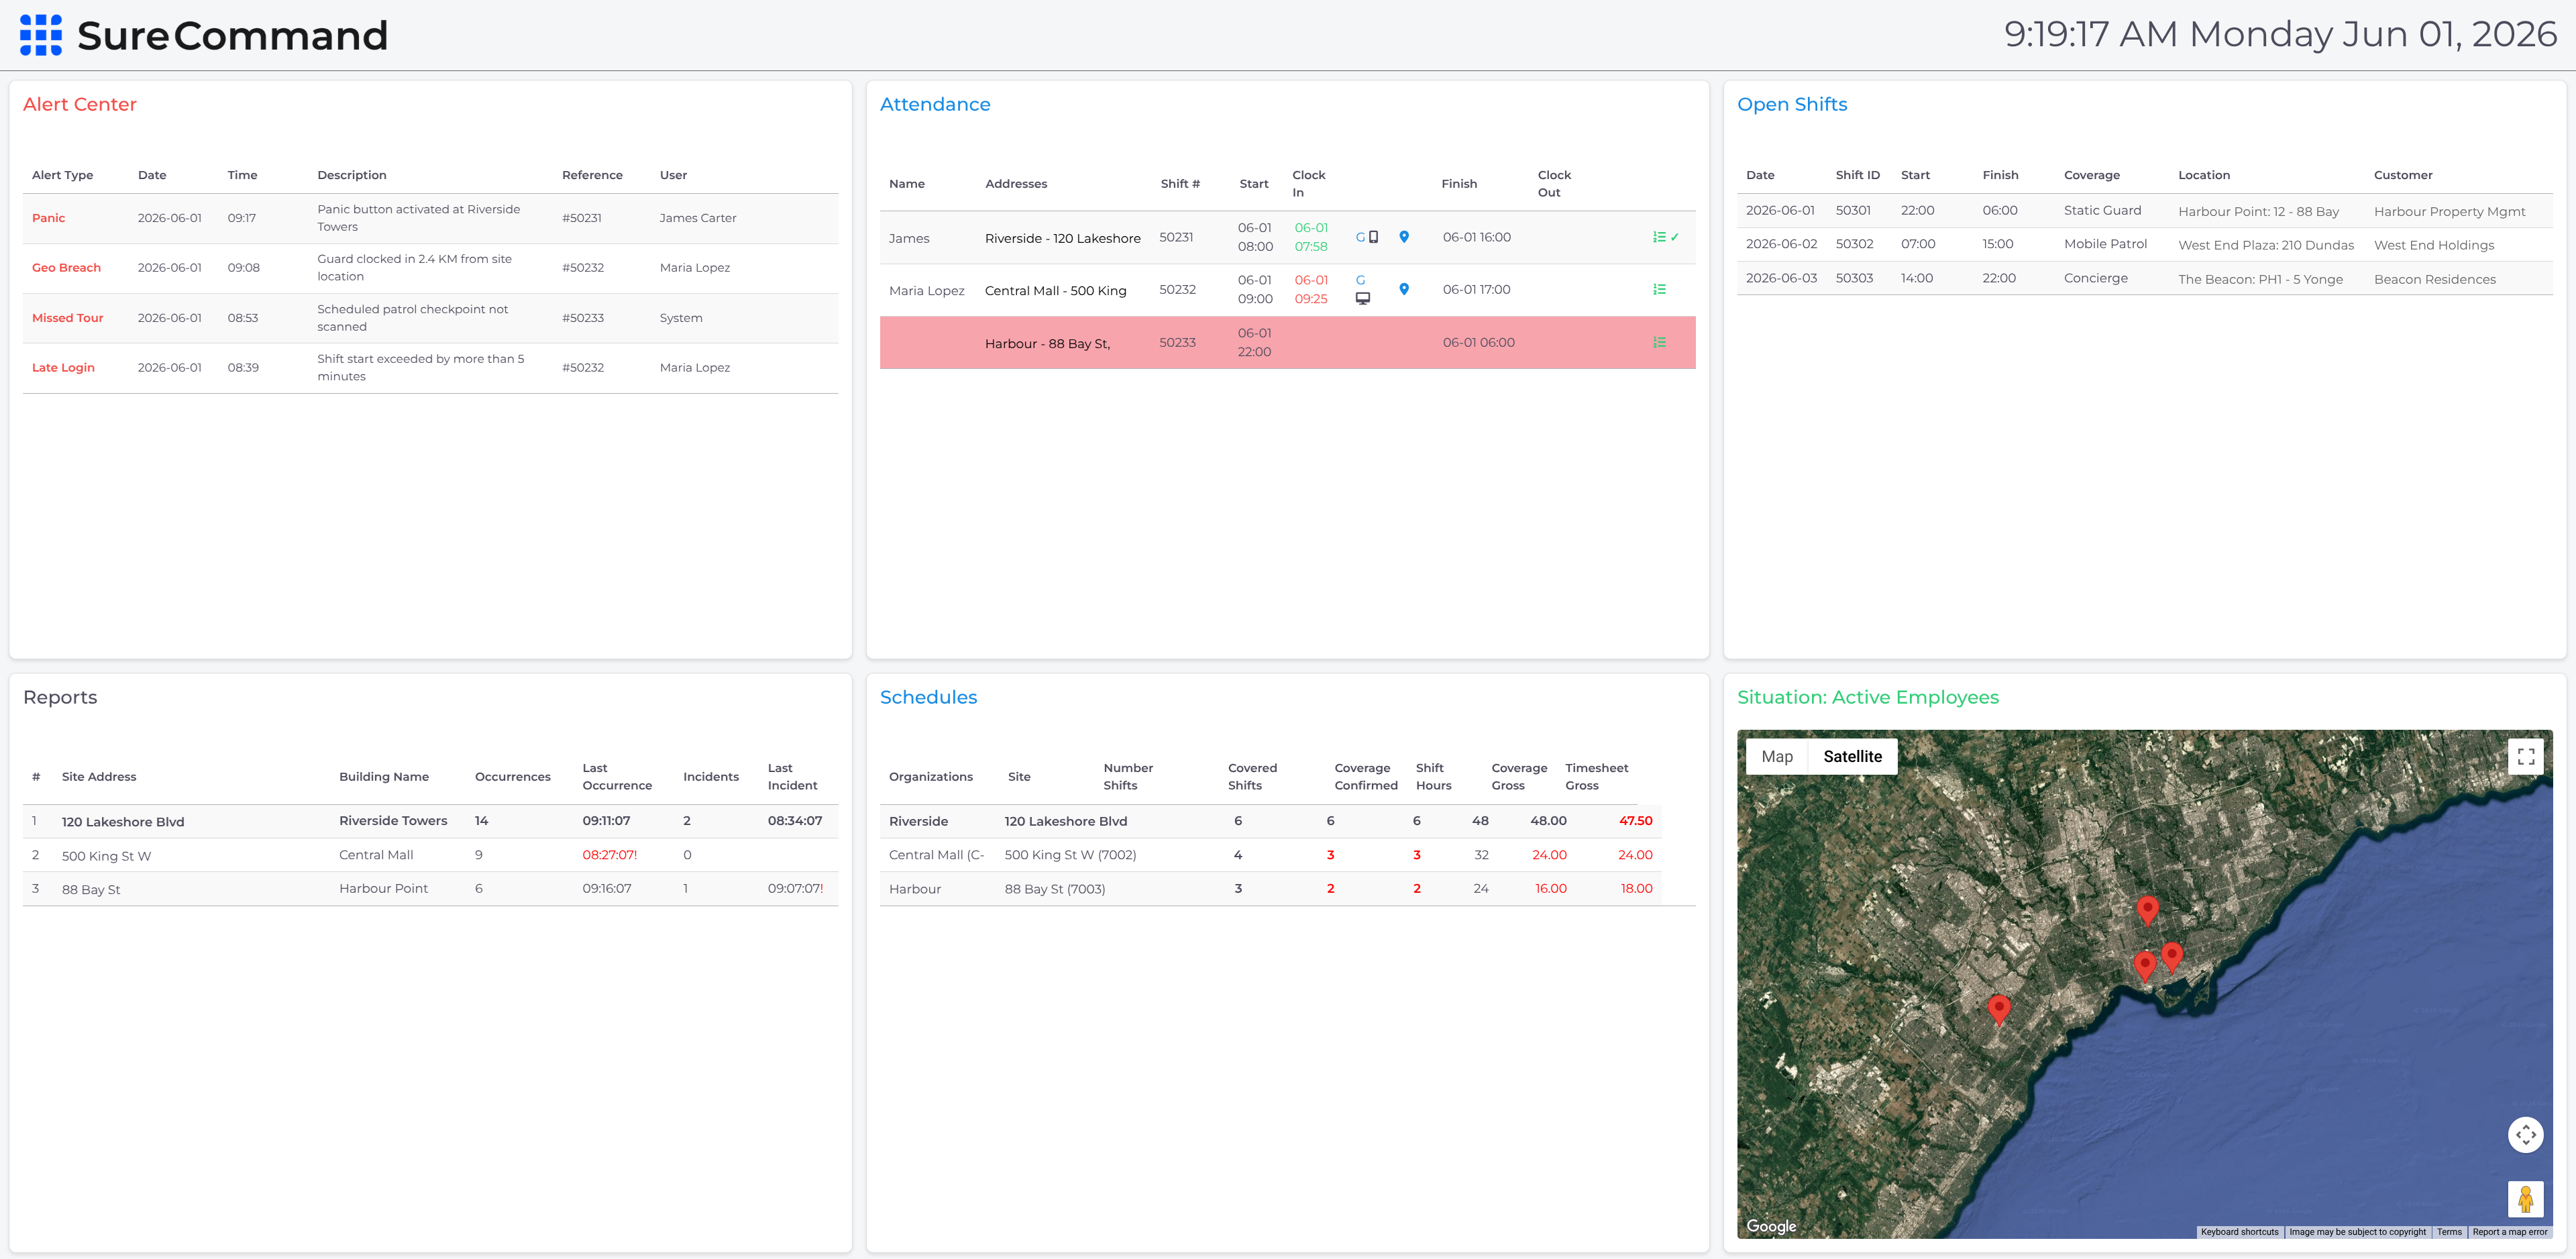The height and width of the screenshot is (1259, 2576).
Task: Open the location pin for James's attendance
Action: tap(1404, 237)
